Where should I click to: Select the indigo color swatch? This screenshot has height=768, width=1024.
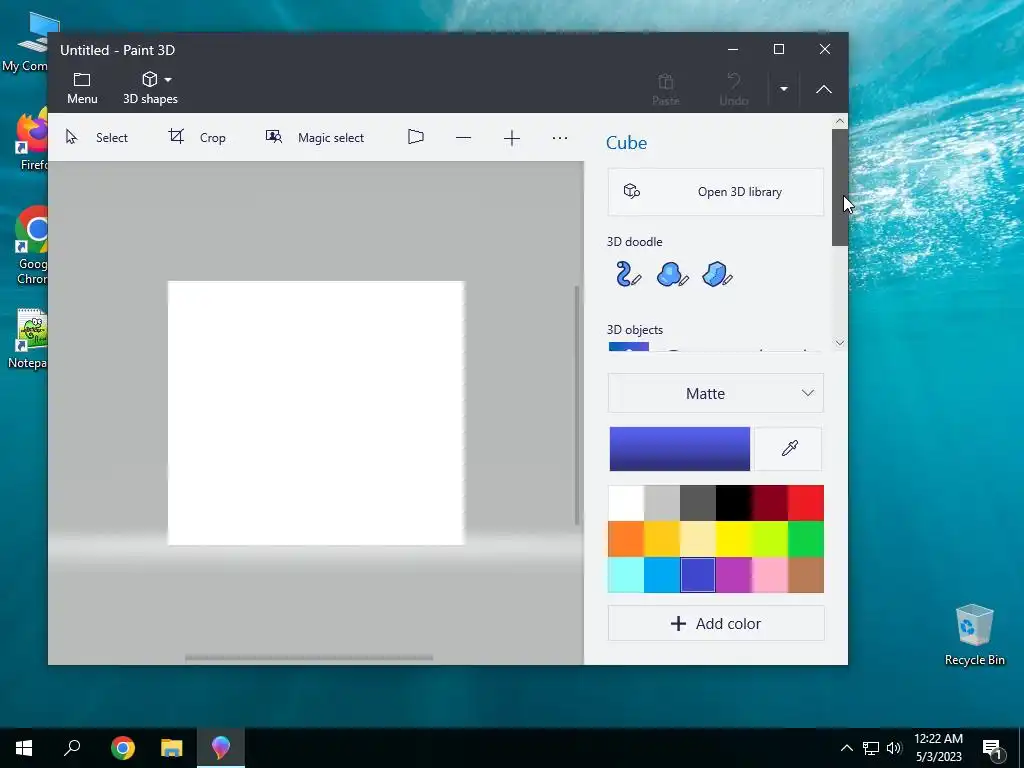[x=697, y=575]
